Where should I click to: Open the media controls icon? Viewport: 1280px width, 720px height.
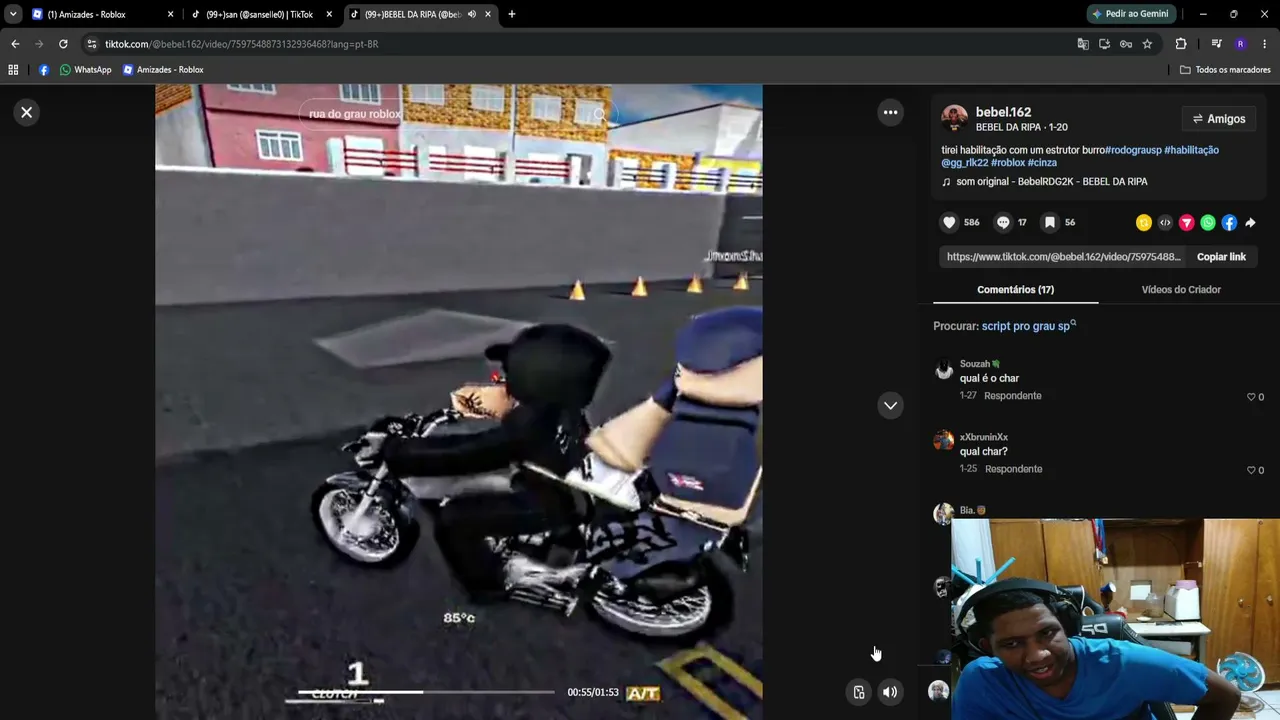click(x=1216, y=44)
